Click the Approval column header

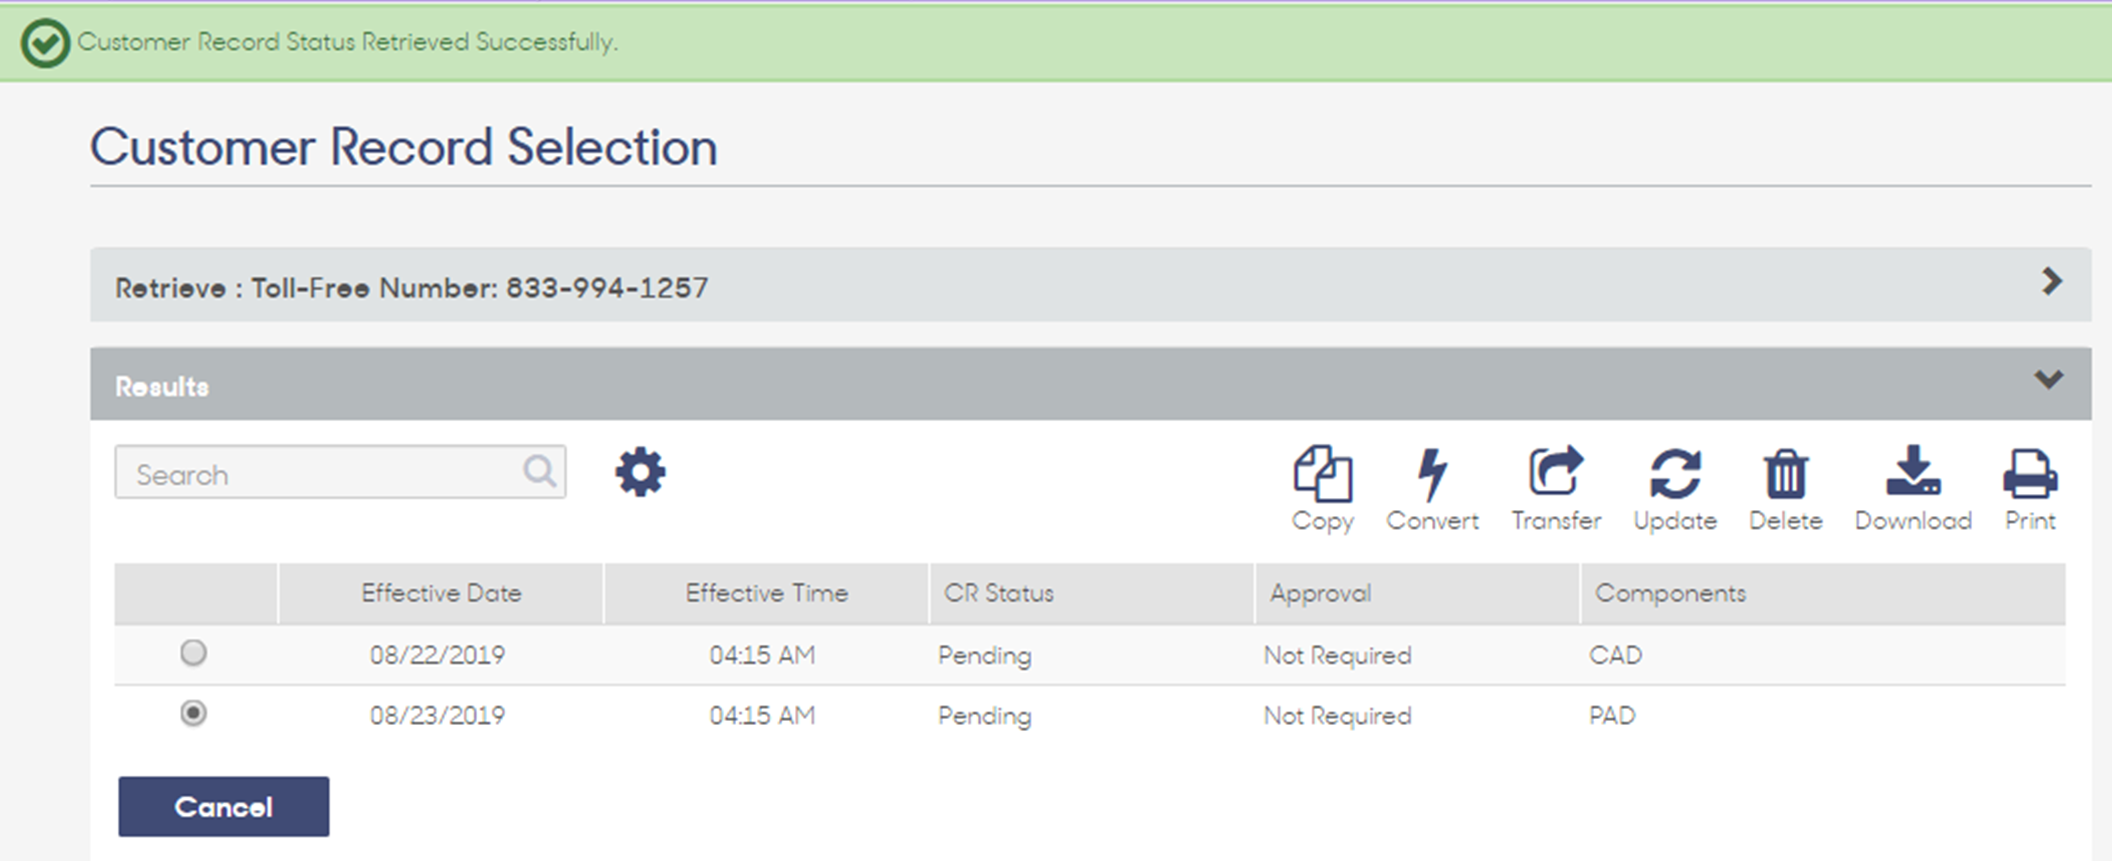click(x=1320, y=593)
